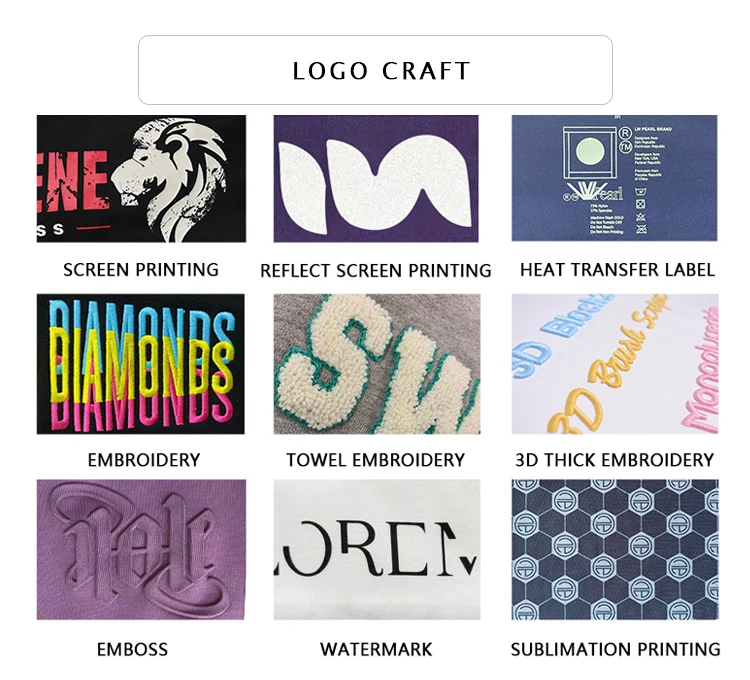The image size is (750, 680).
Task: Open the hexagon sublimation pattern image
Action: pos(615,549)
